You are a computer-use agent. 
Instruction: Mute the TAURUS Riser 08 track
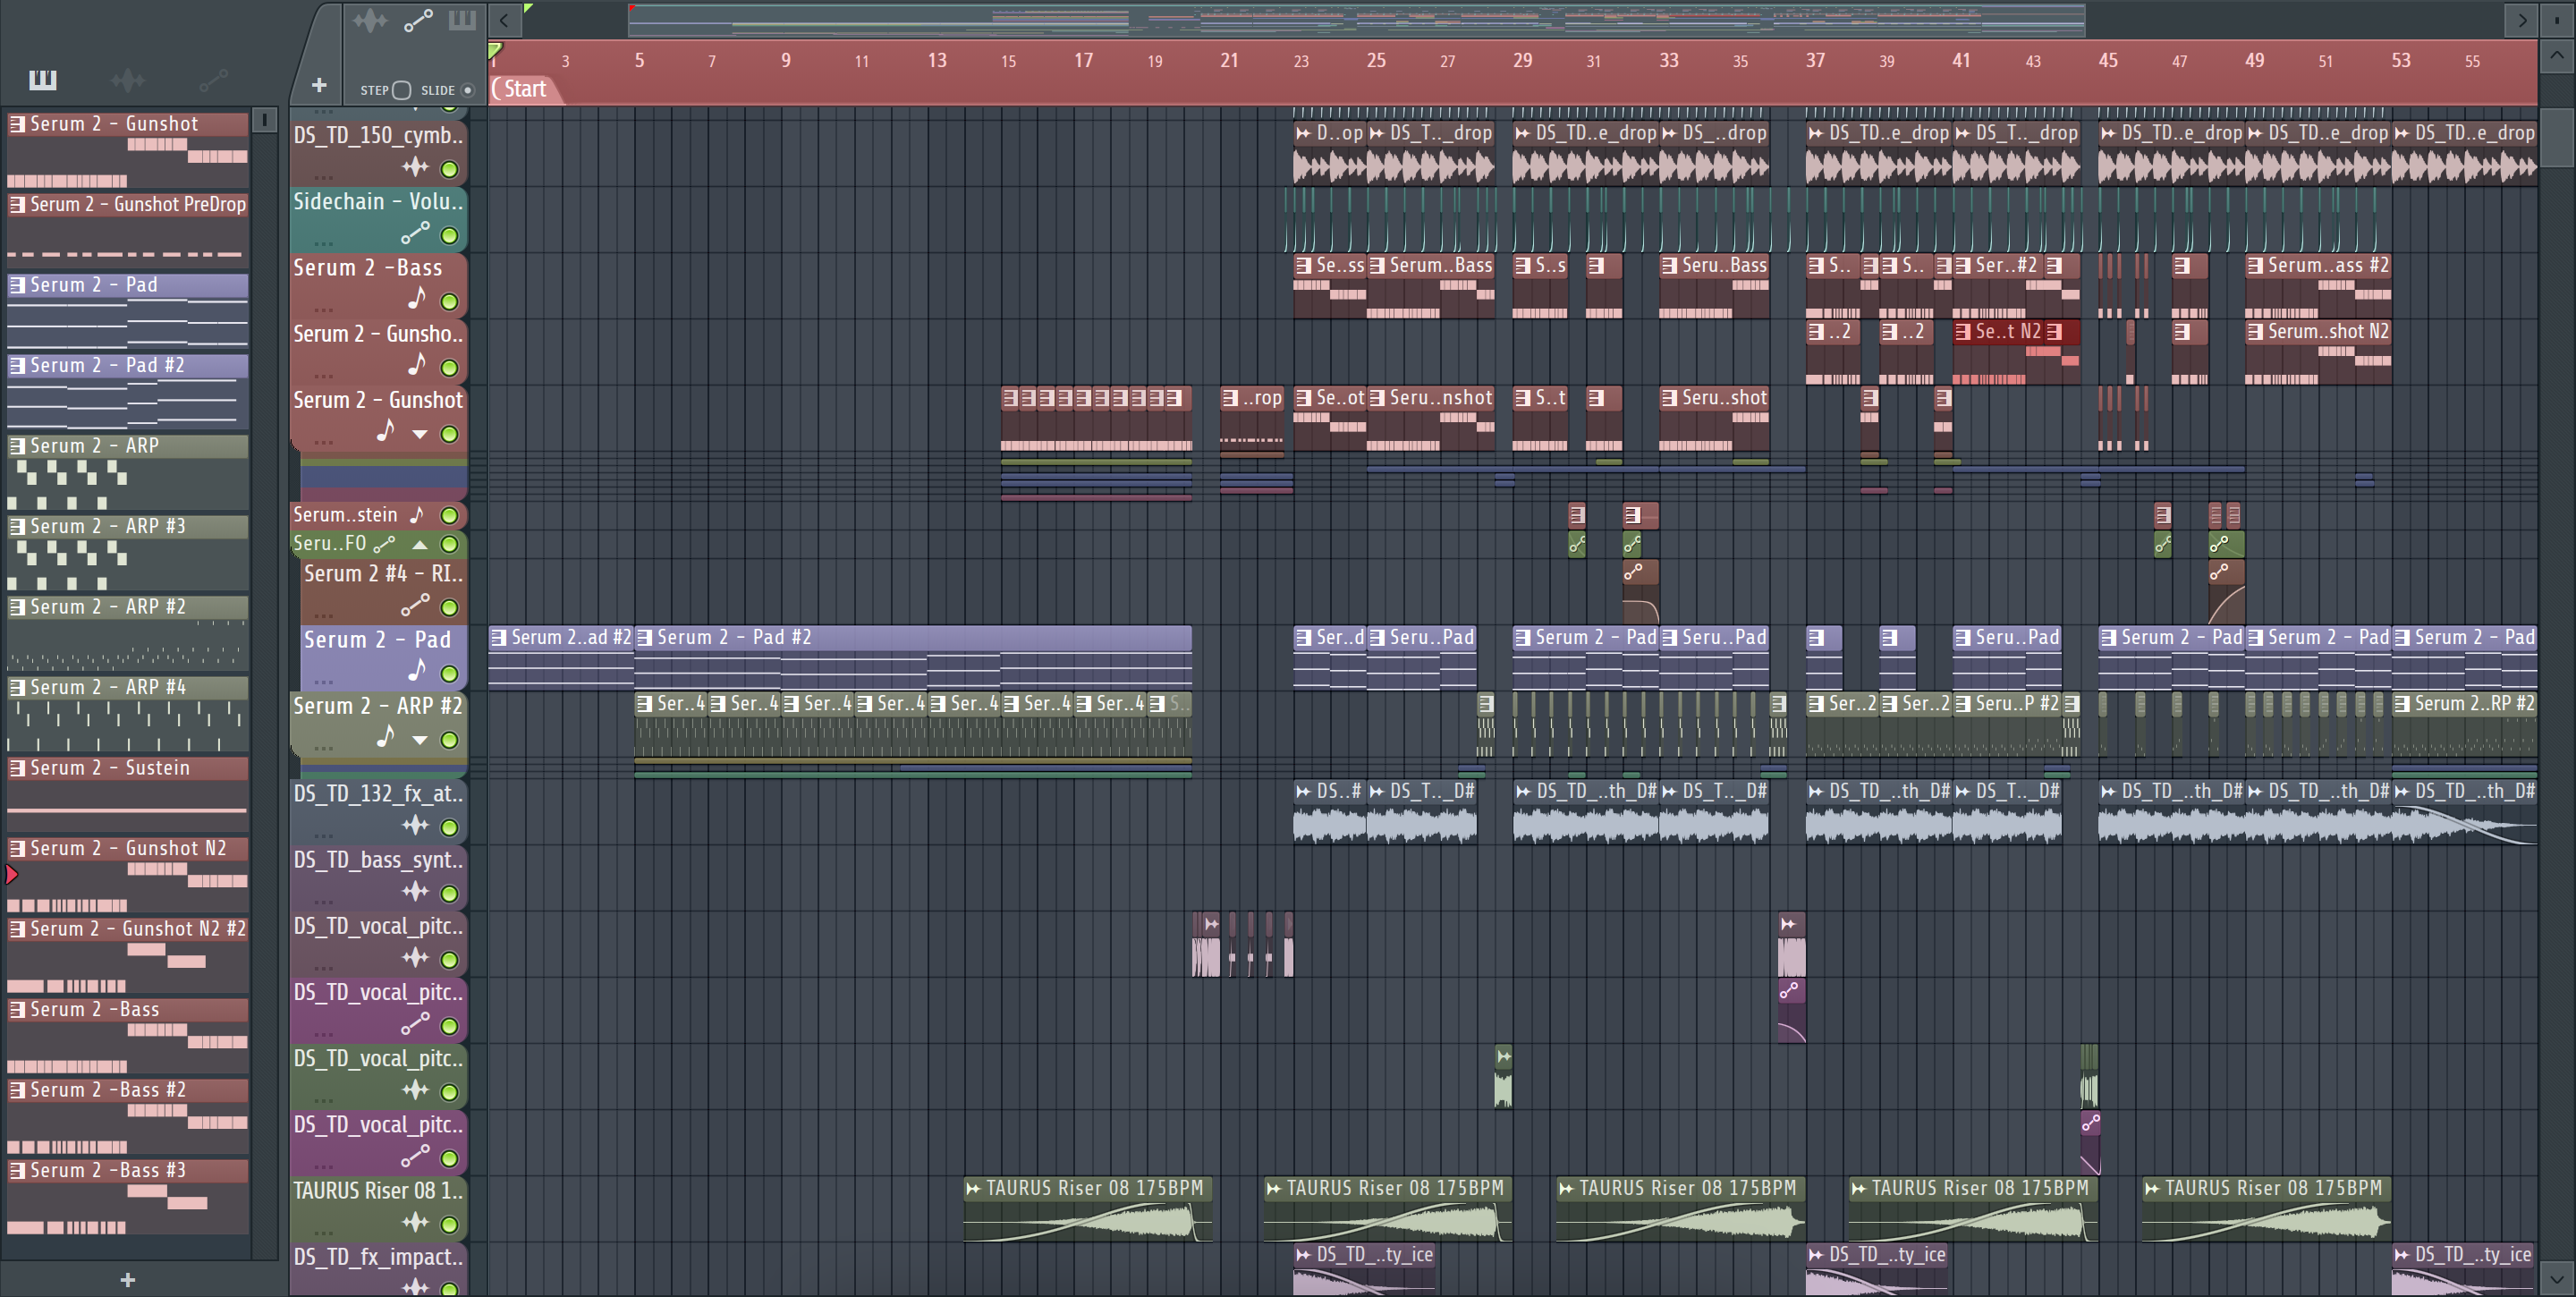[x=450, y=1225]
